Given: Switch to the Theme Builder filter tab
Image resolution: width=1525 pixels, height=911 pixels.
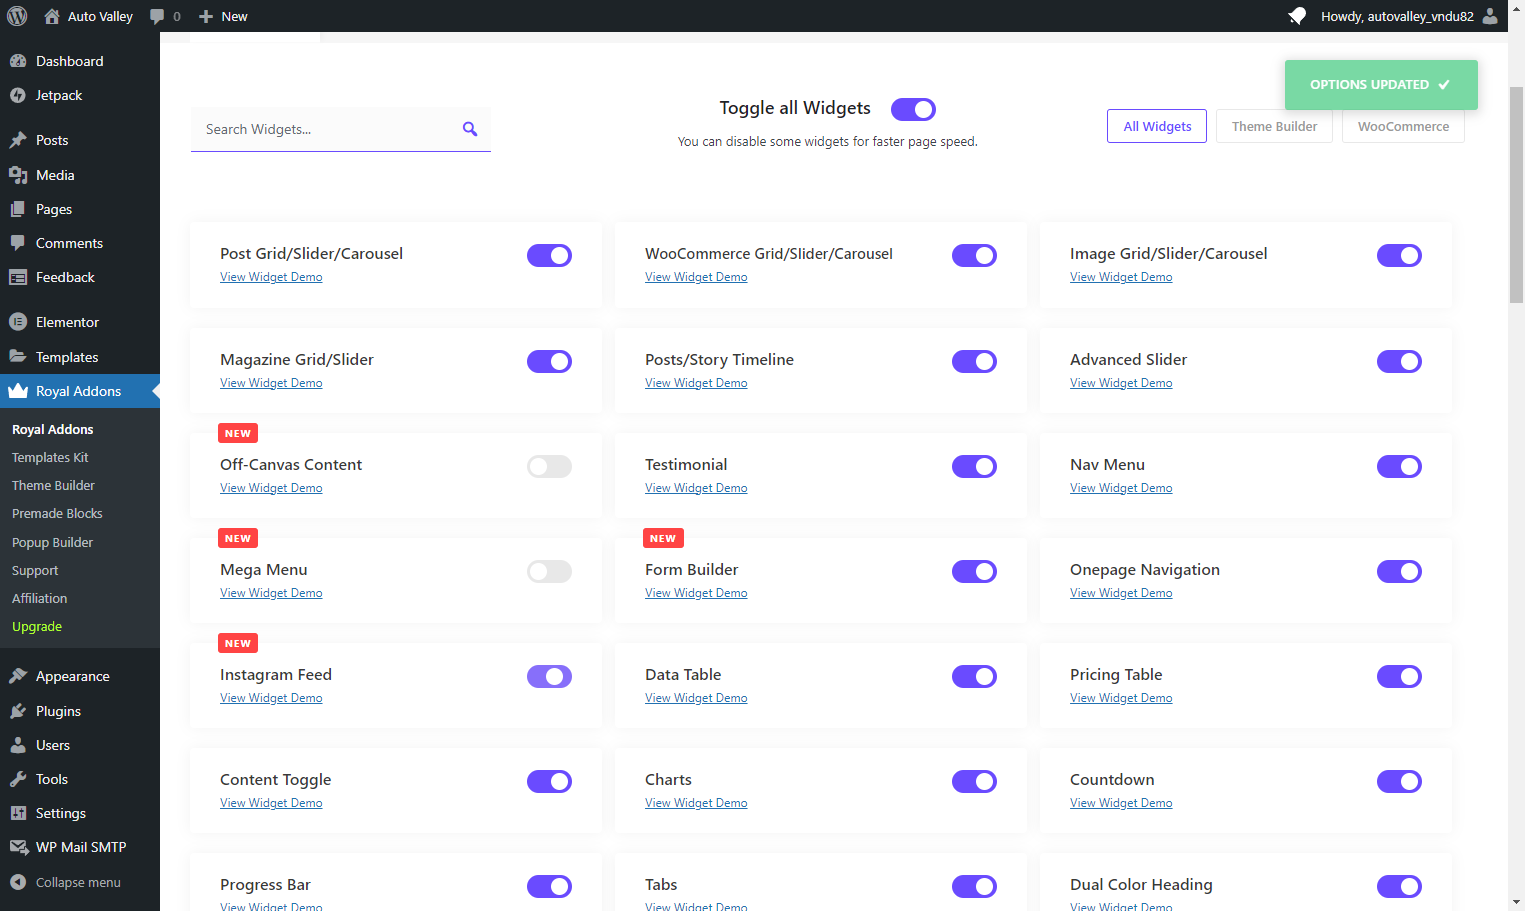Looking at the screenshot, I should click(1274, 126).
